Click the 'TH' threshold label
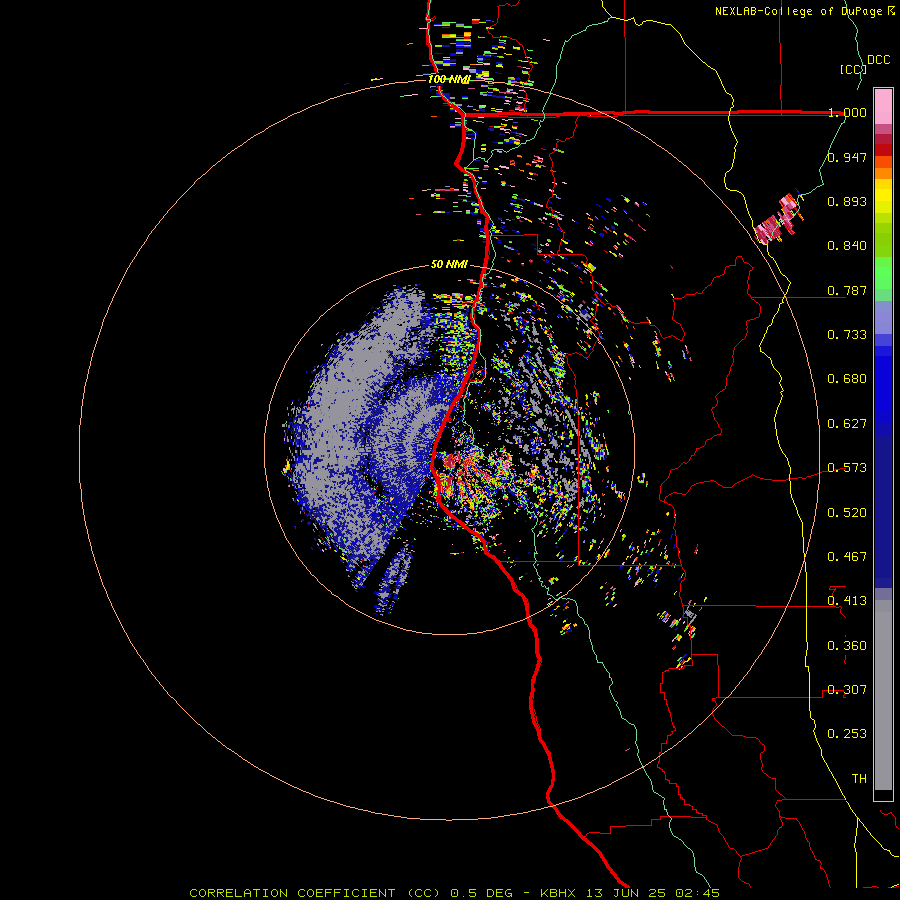Image resolution: width=900 pixels, height=900 pixels. tap(859, 779)
